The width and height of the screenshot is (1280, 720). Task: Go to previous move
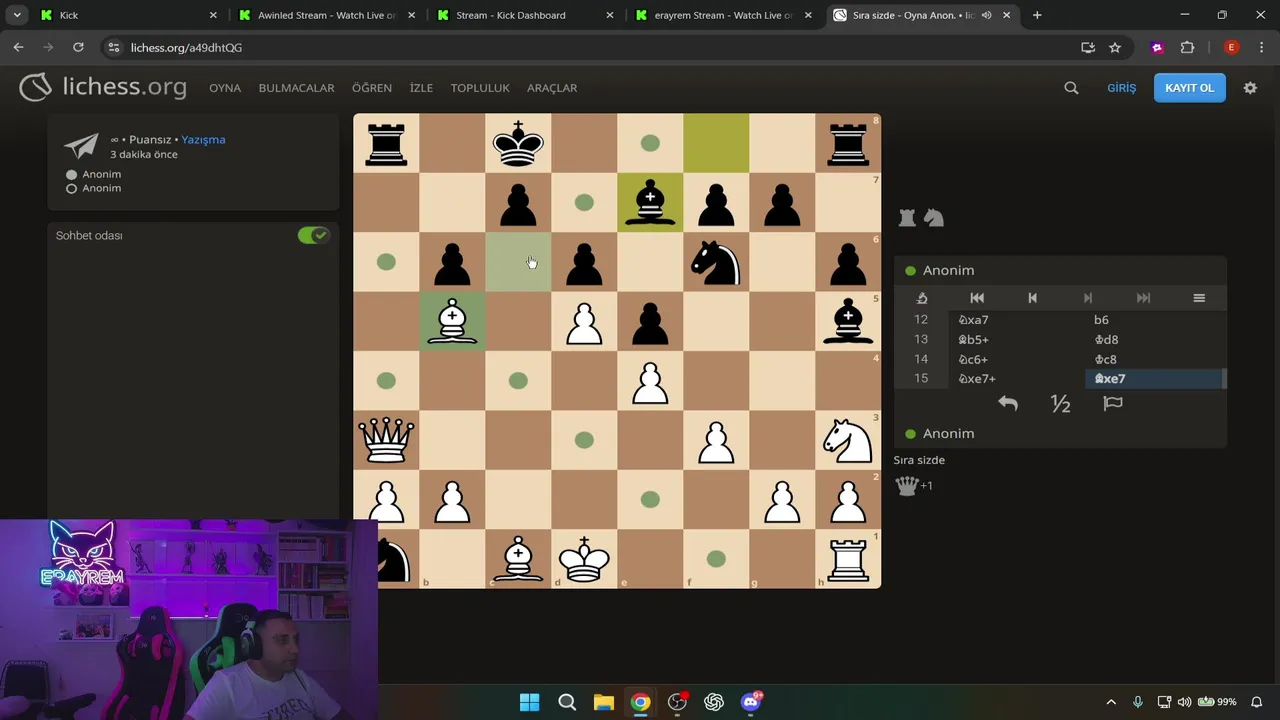1033,298
